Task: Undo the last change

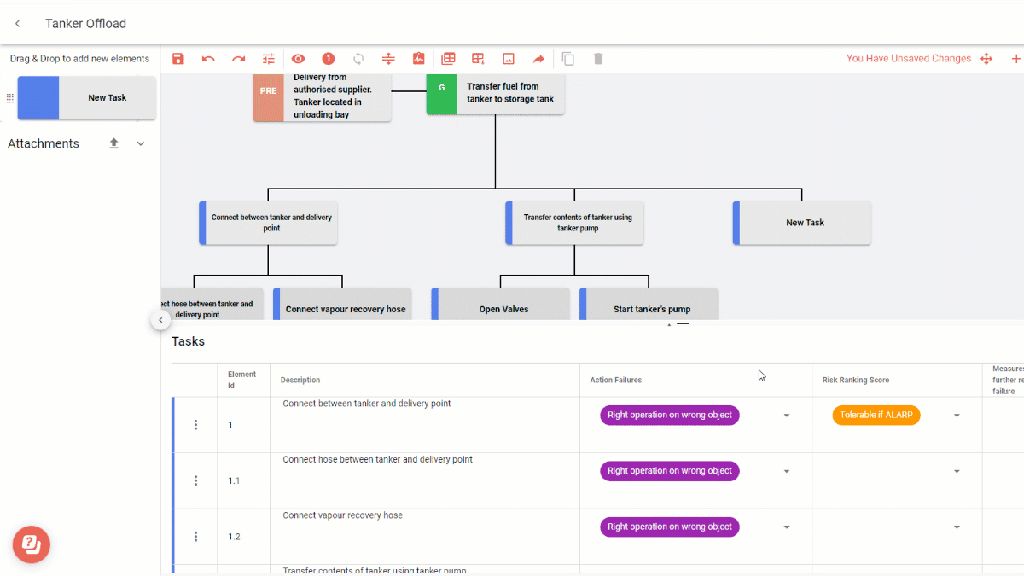Action: [x=208, y=59]
